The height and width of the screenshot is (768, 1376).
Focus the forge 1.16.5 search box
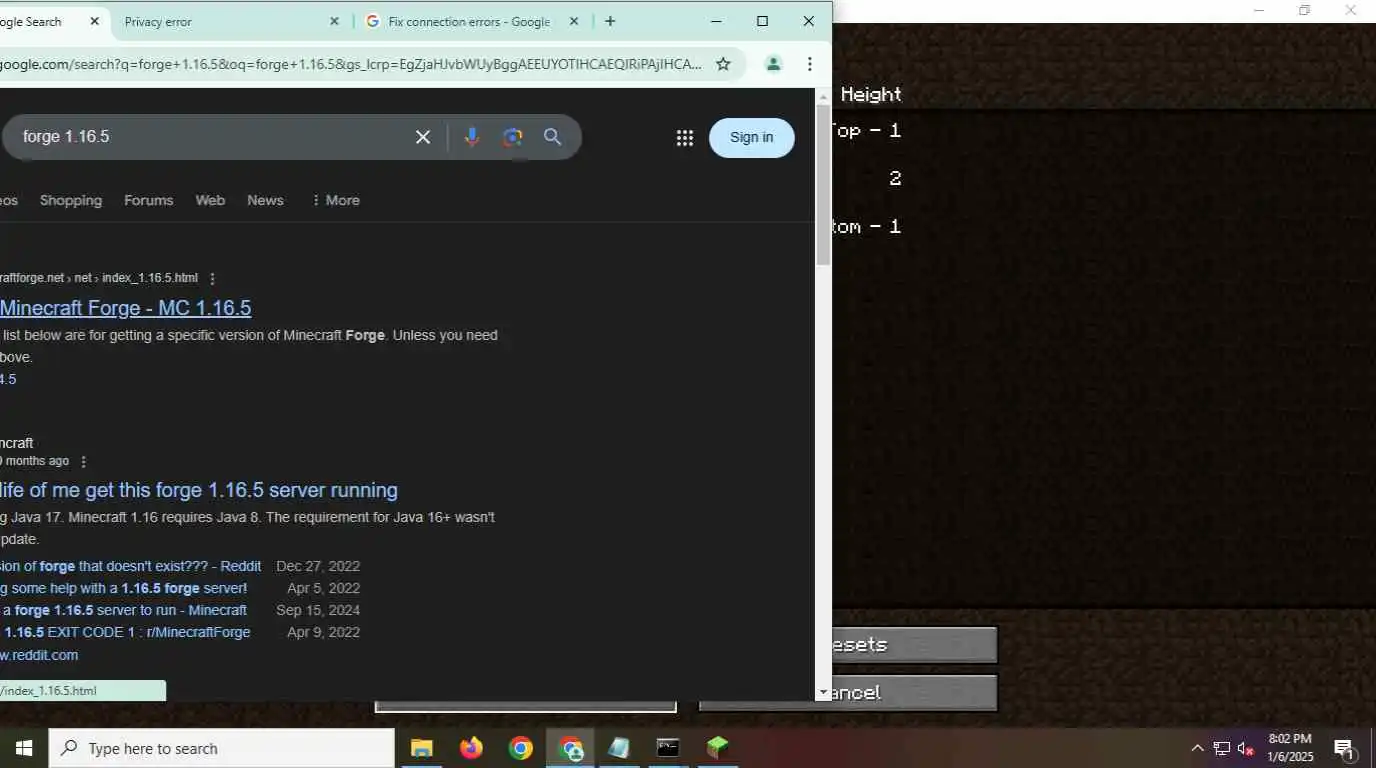click(210, 137)
